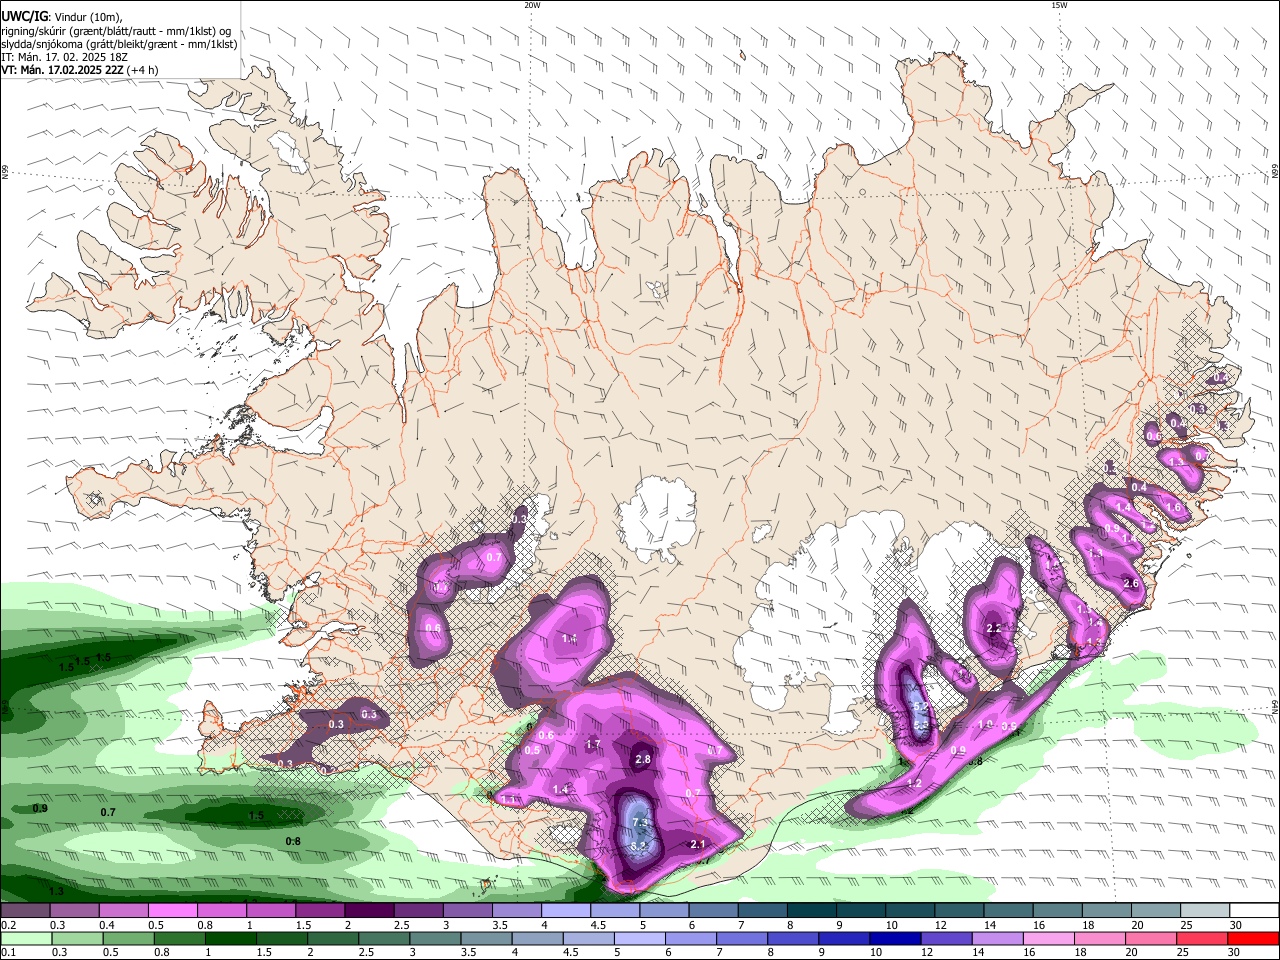1280x960 pixels.
Task: Click the 2.2 value label on the map
Action: point(994,628)
